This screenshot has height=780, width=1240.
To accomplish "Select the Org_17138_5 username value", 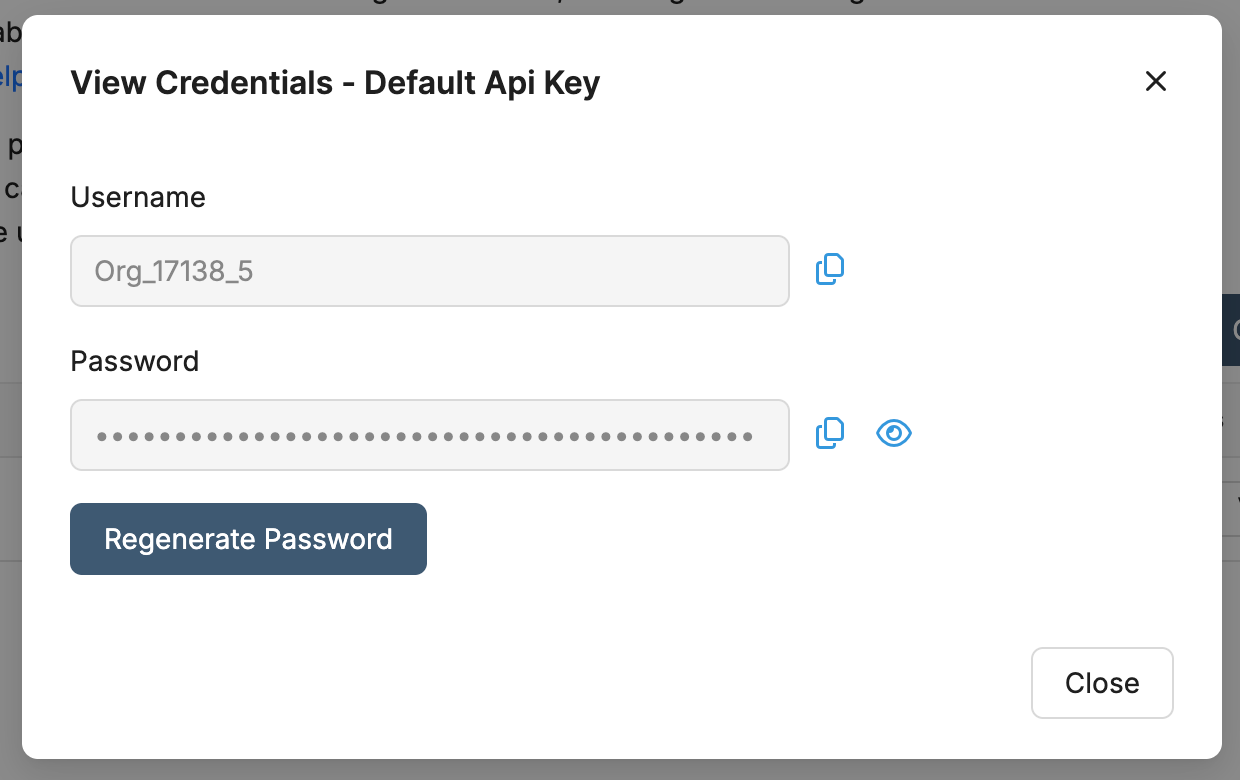I will pos(174,271).
